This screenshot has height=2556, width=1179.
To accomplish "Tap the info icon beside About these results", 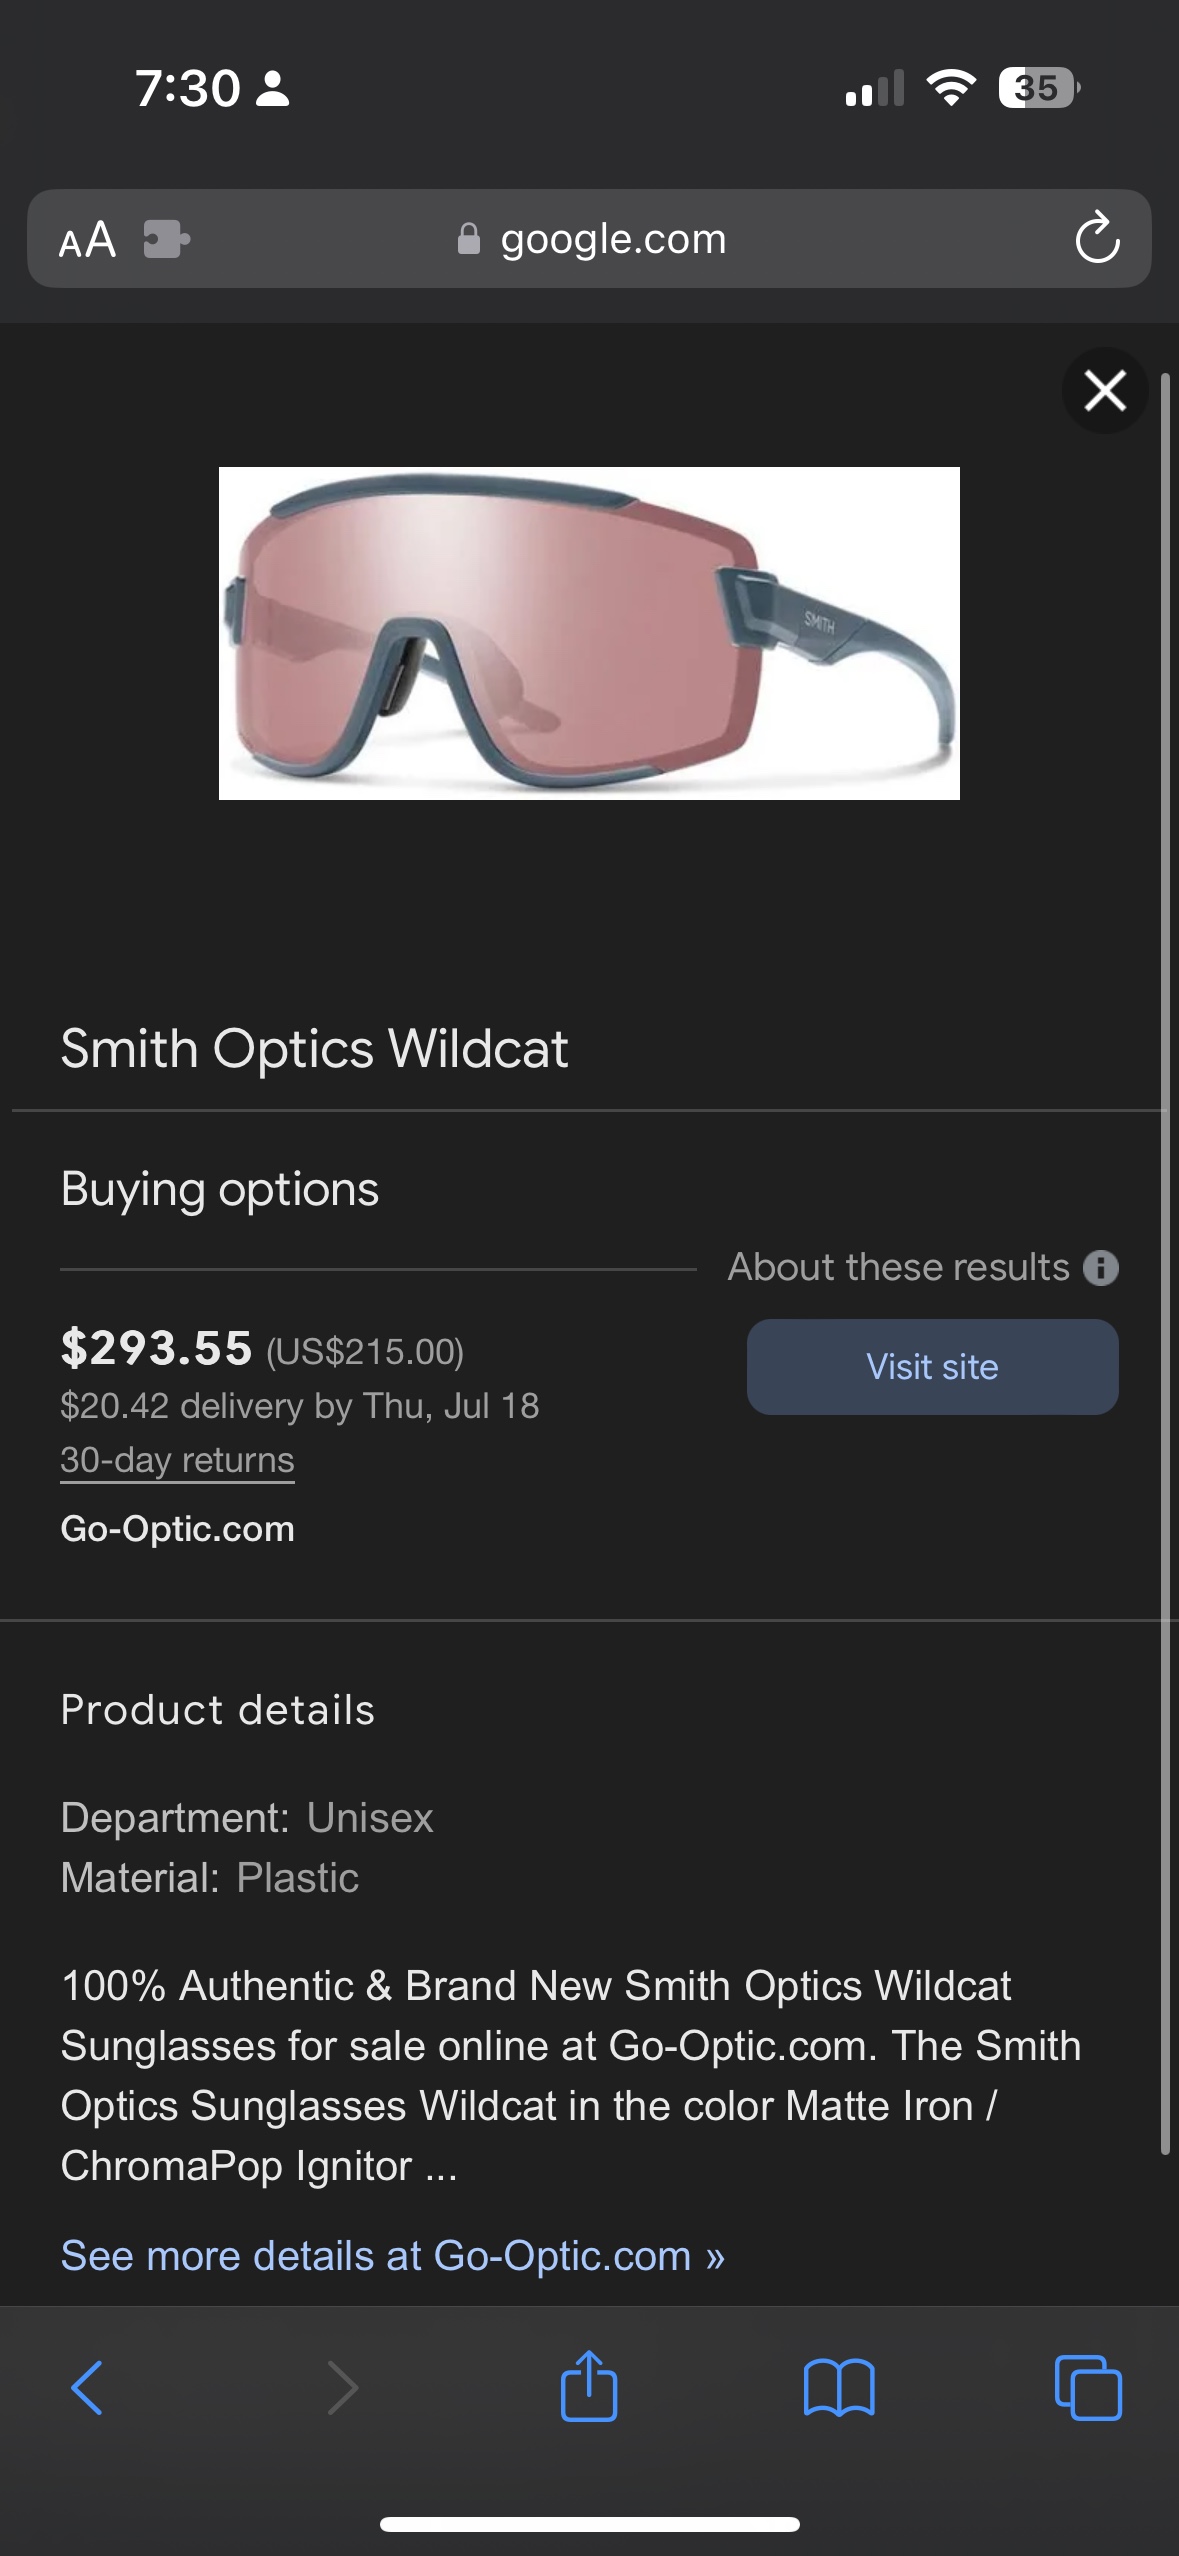I will tap(1101, 1268).
